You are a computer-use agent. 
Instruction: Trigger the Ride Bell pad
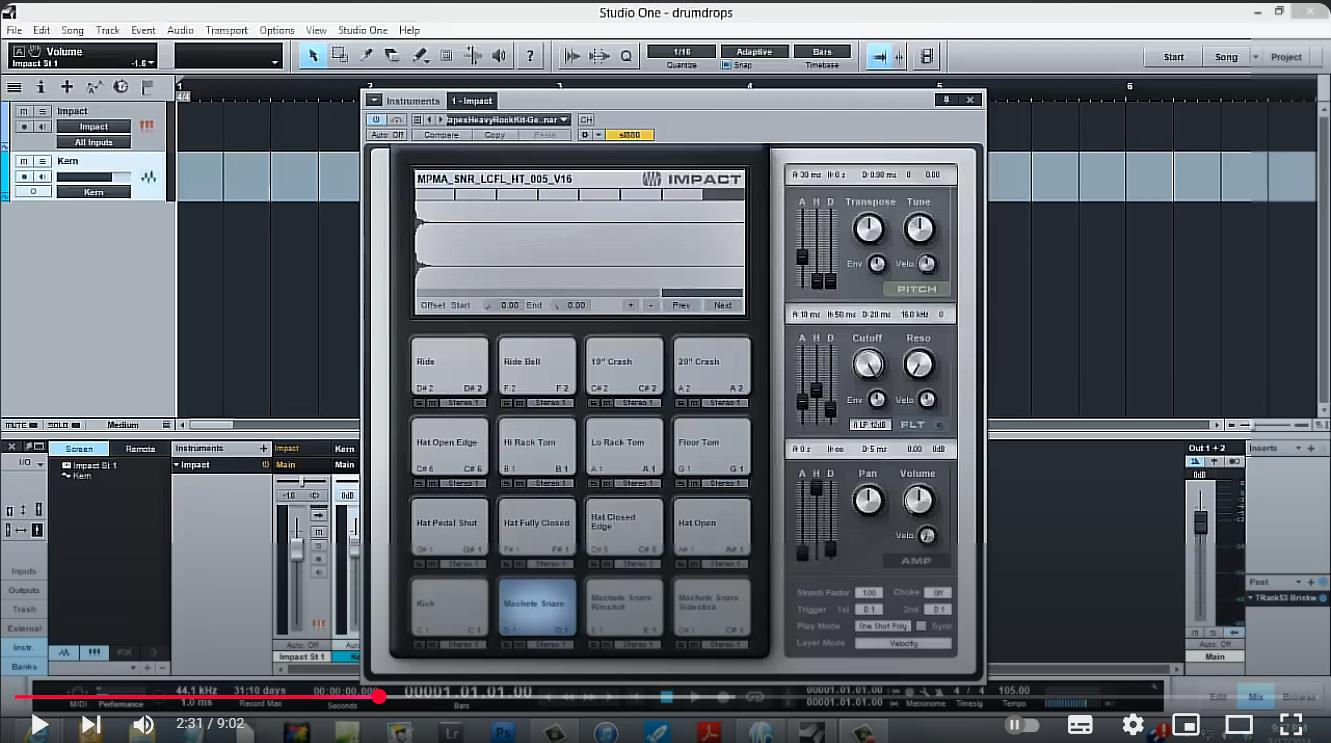click(537, 365)
